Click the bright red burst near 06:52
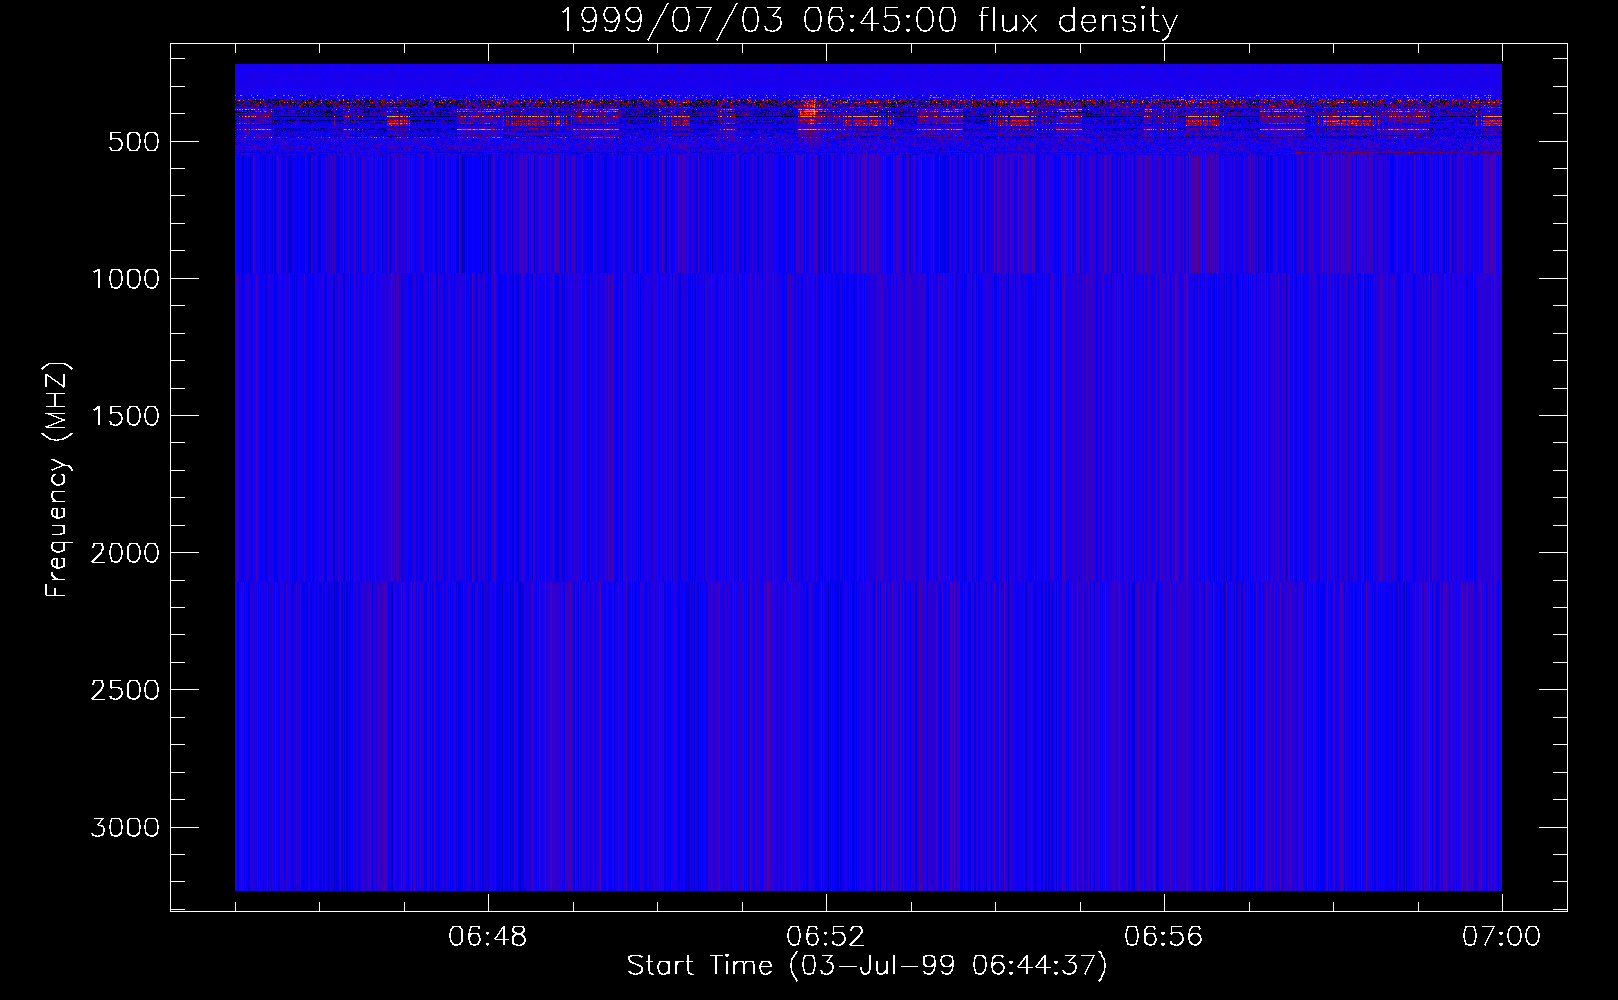The width and height of the screenshot is (1618, 1000). coord(809,111)
